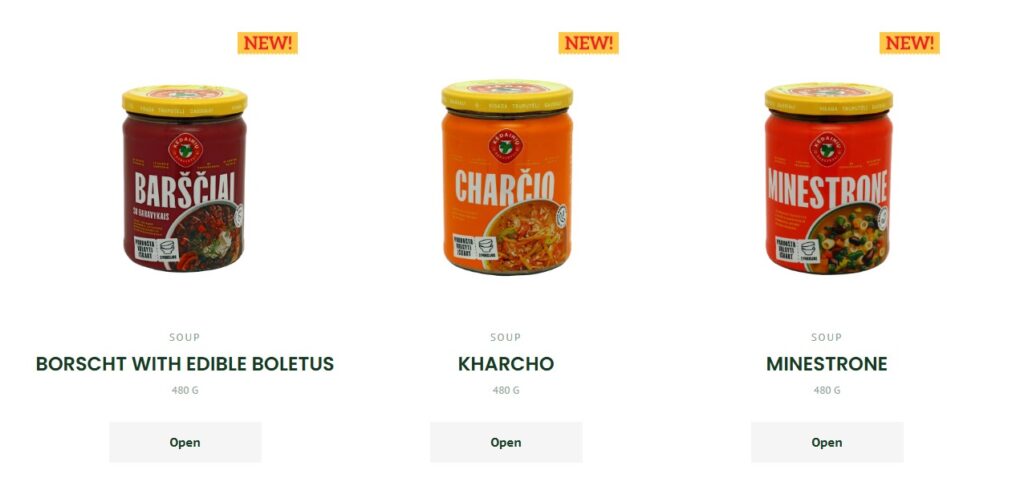Open the Minestrone soup product page

tap(827, 442)
